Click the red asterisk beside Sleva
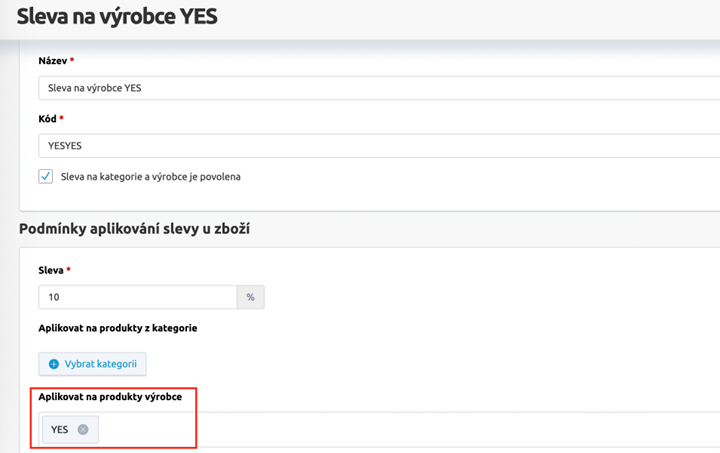The width and height of the screenshot is (720, 453). click(68, 270)
